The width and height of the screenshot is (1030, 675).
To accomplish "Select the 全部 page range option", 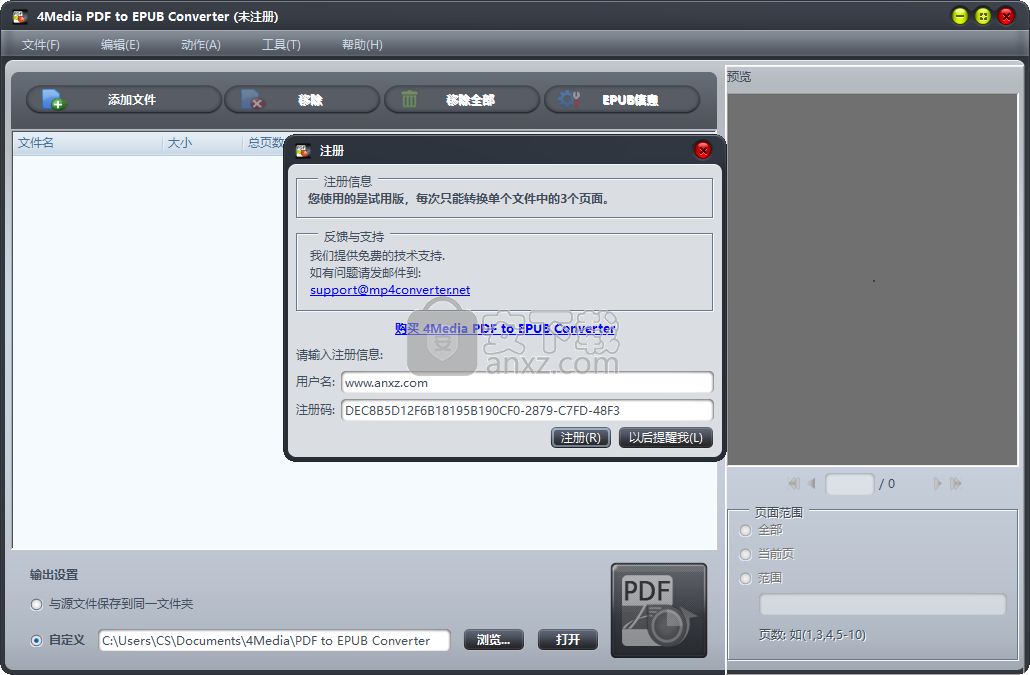I will click(x=745, y=530).
